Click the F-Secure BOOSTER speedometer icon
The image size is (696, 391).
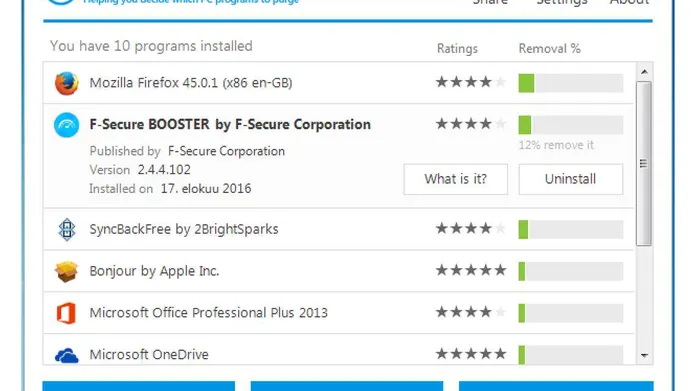(x=67, y=125)
